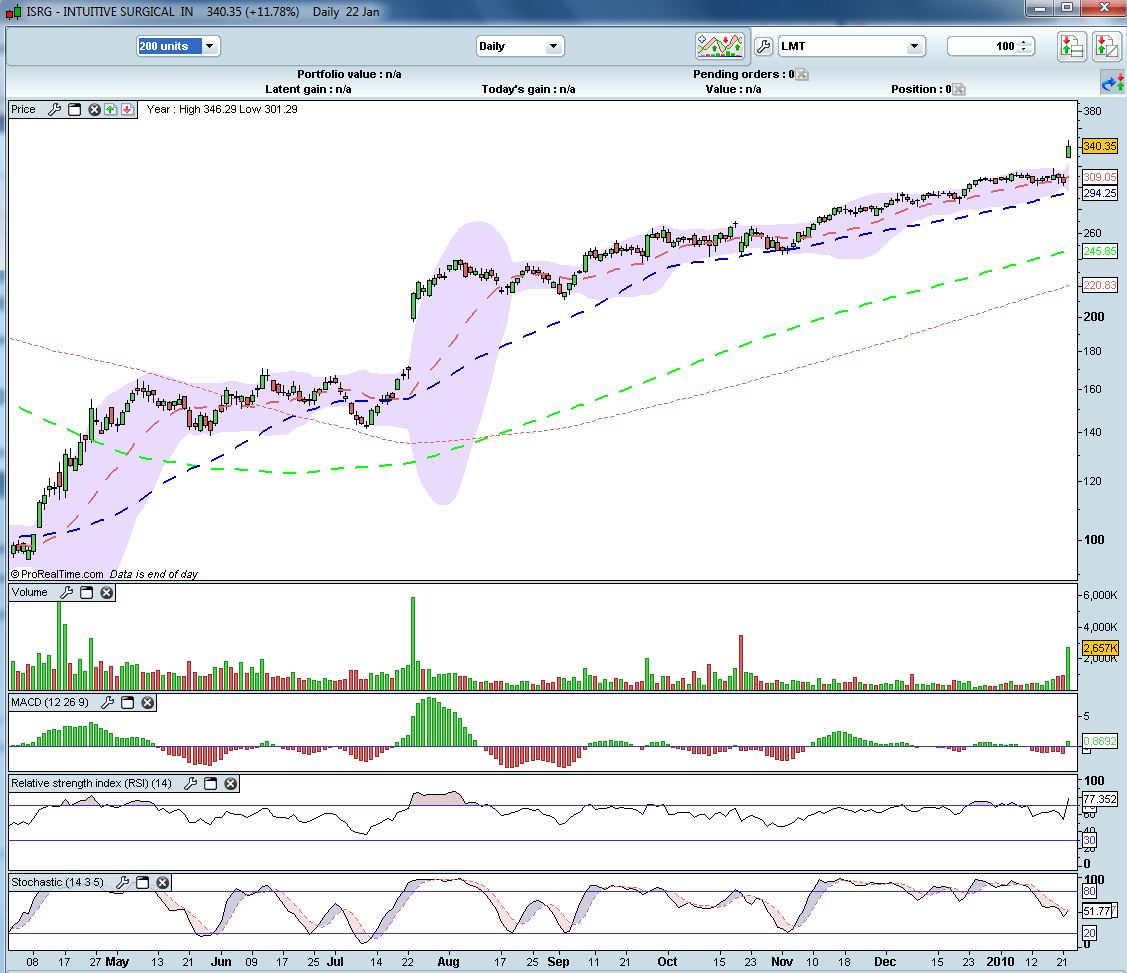
Task: Close the MACD indicator panel
Action: click(x=147, y=702)
